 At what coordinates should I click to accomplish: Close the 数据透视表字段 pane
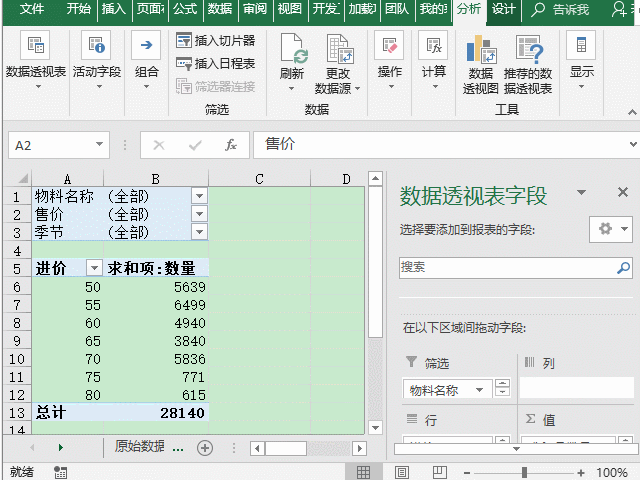622,192
